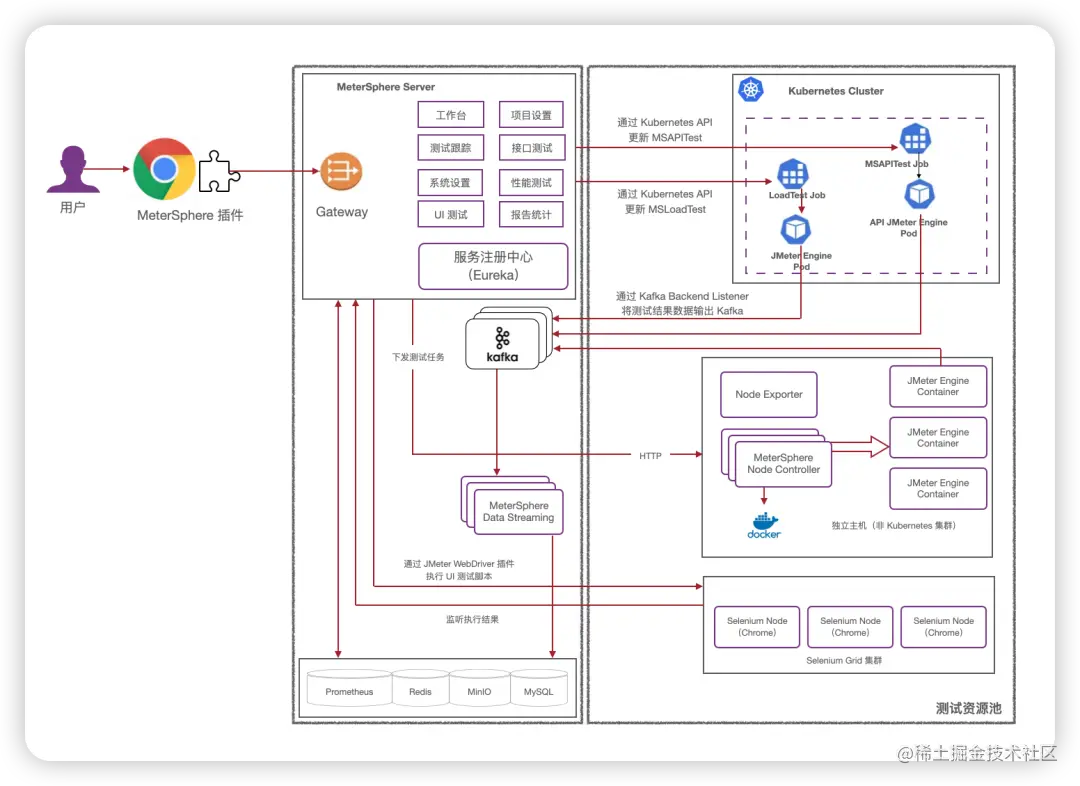Screen dimensions: 1080x786
Task: Click the MinIO database cylinder
Action: click(x=479, y=688)
